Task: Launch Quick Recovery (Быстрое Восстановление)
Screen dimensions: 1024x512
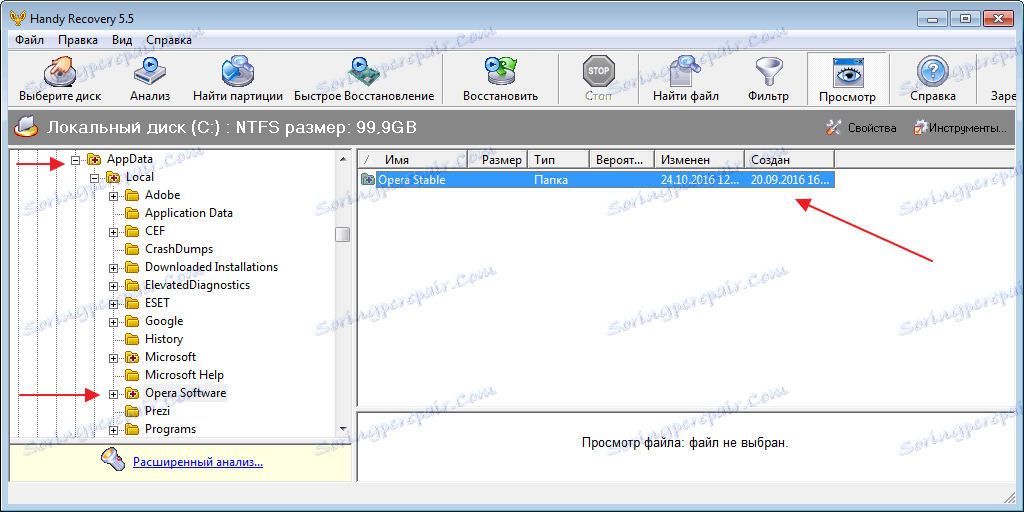Action: (x=364, y=79)
